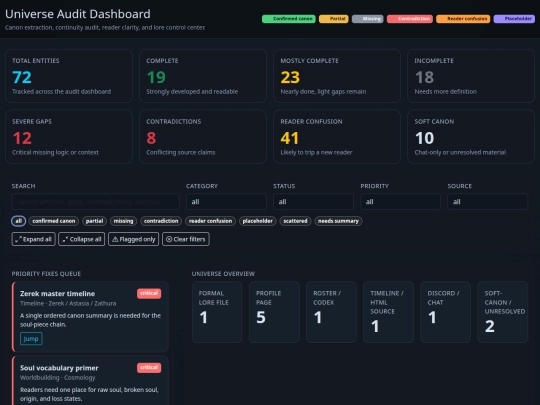
Task: Select the 'contradiction' filter chip
Action: coord(161,221)
